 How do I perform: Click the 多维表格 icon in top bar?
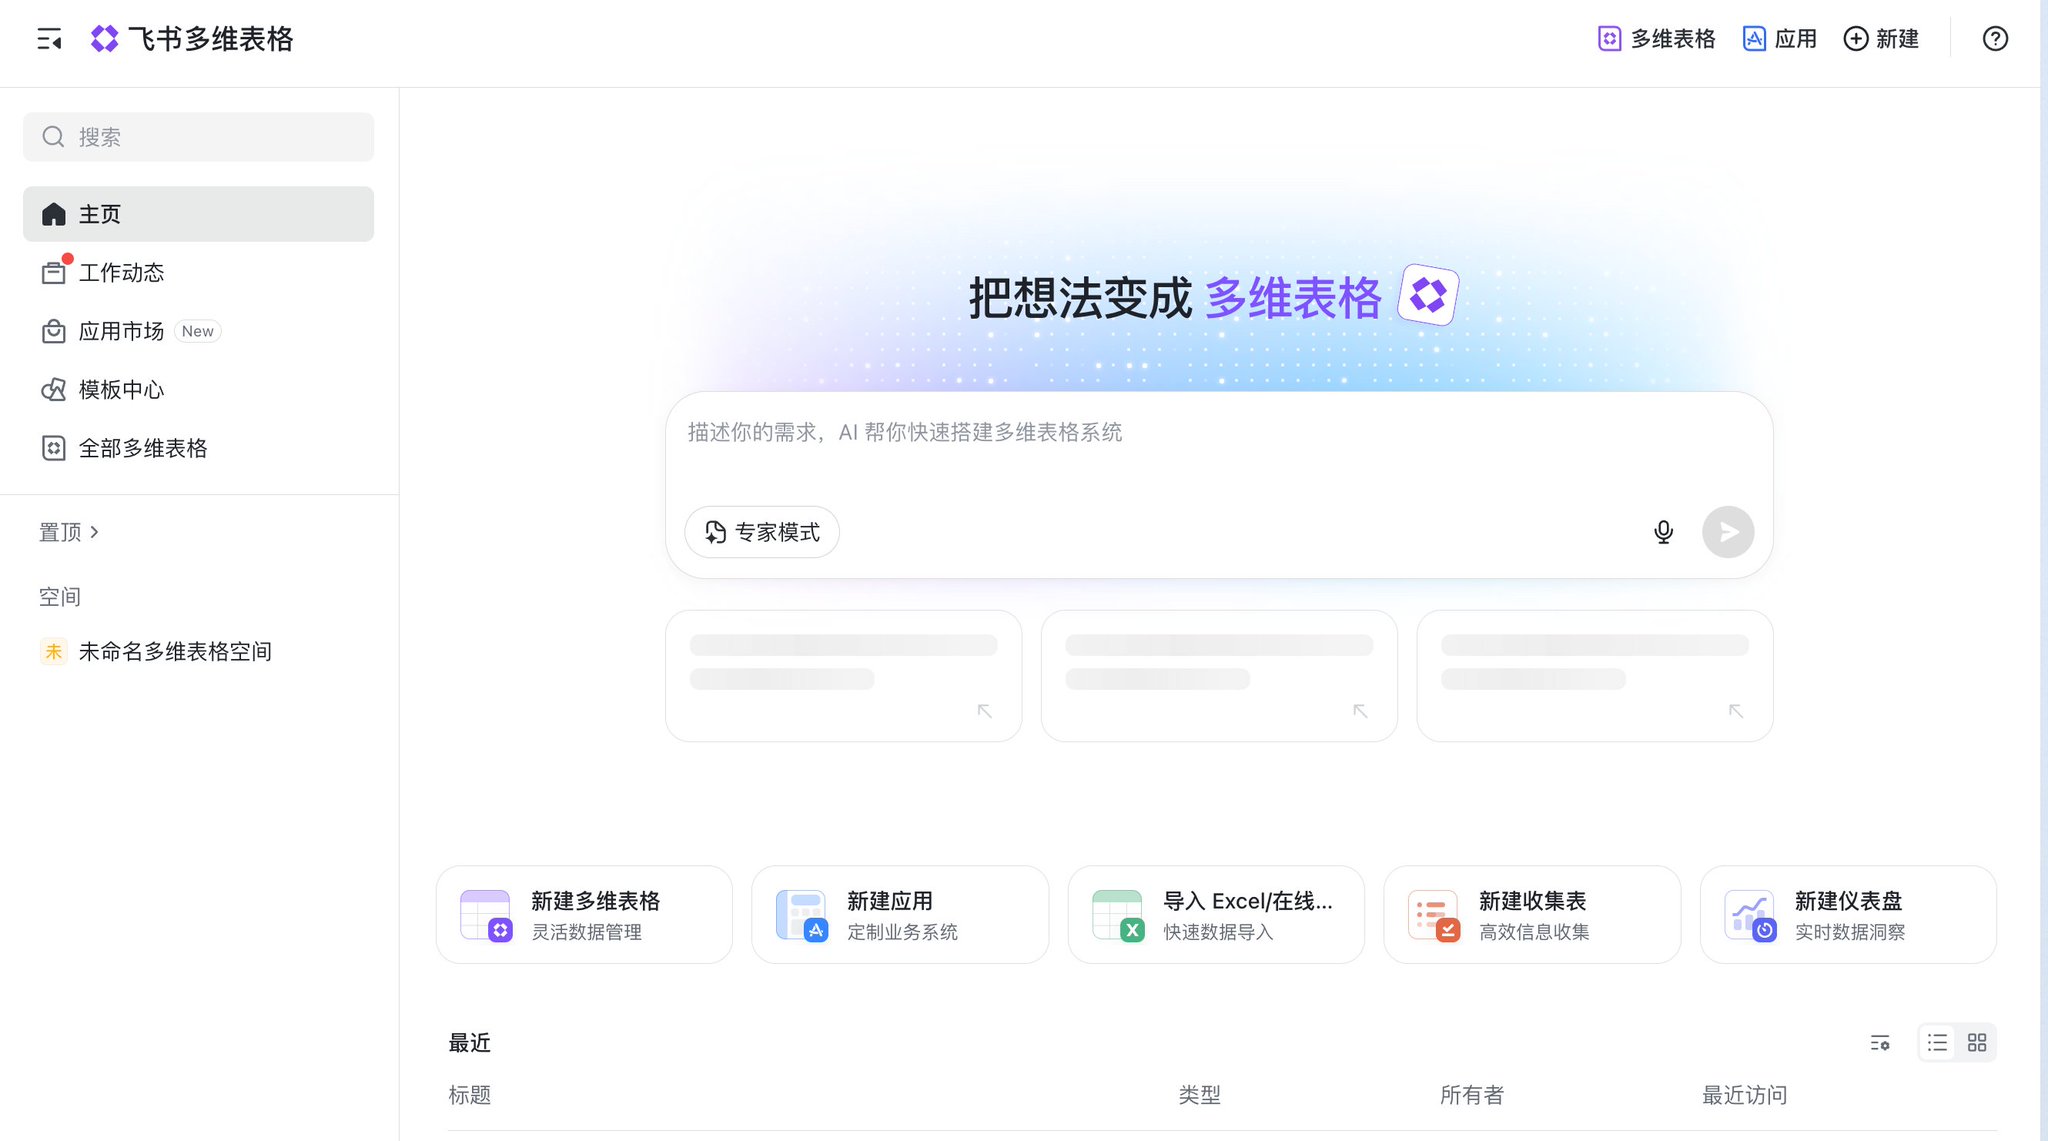pos(1609,39)
